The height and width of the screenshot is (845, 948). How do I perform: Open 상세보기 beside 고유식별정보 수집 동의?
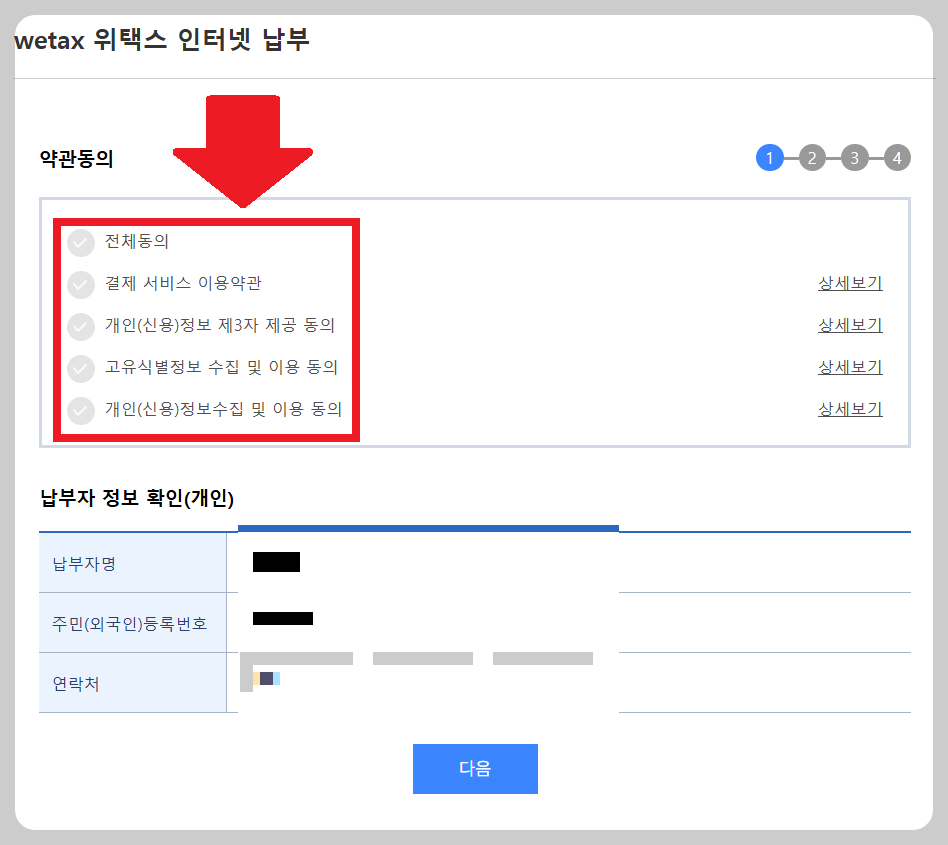[849, 367]
